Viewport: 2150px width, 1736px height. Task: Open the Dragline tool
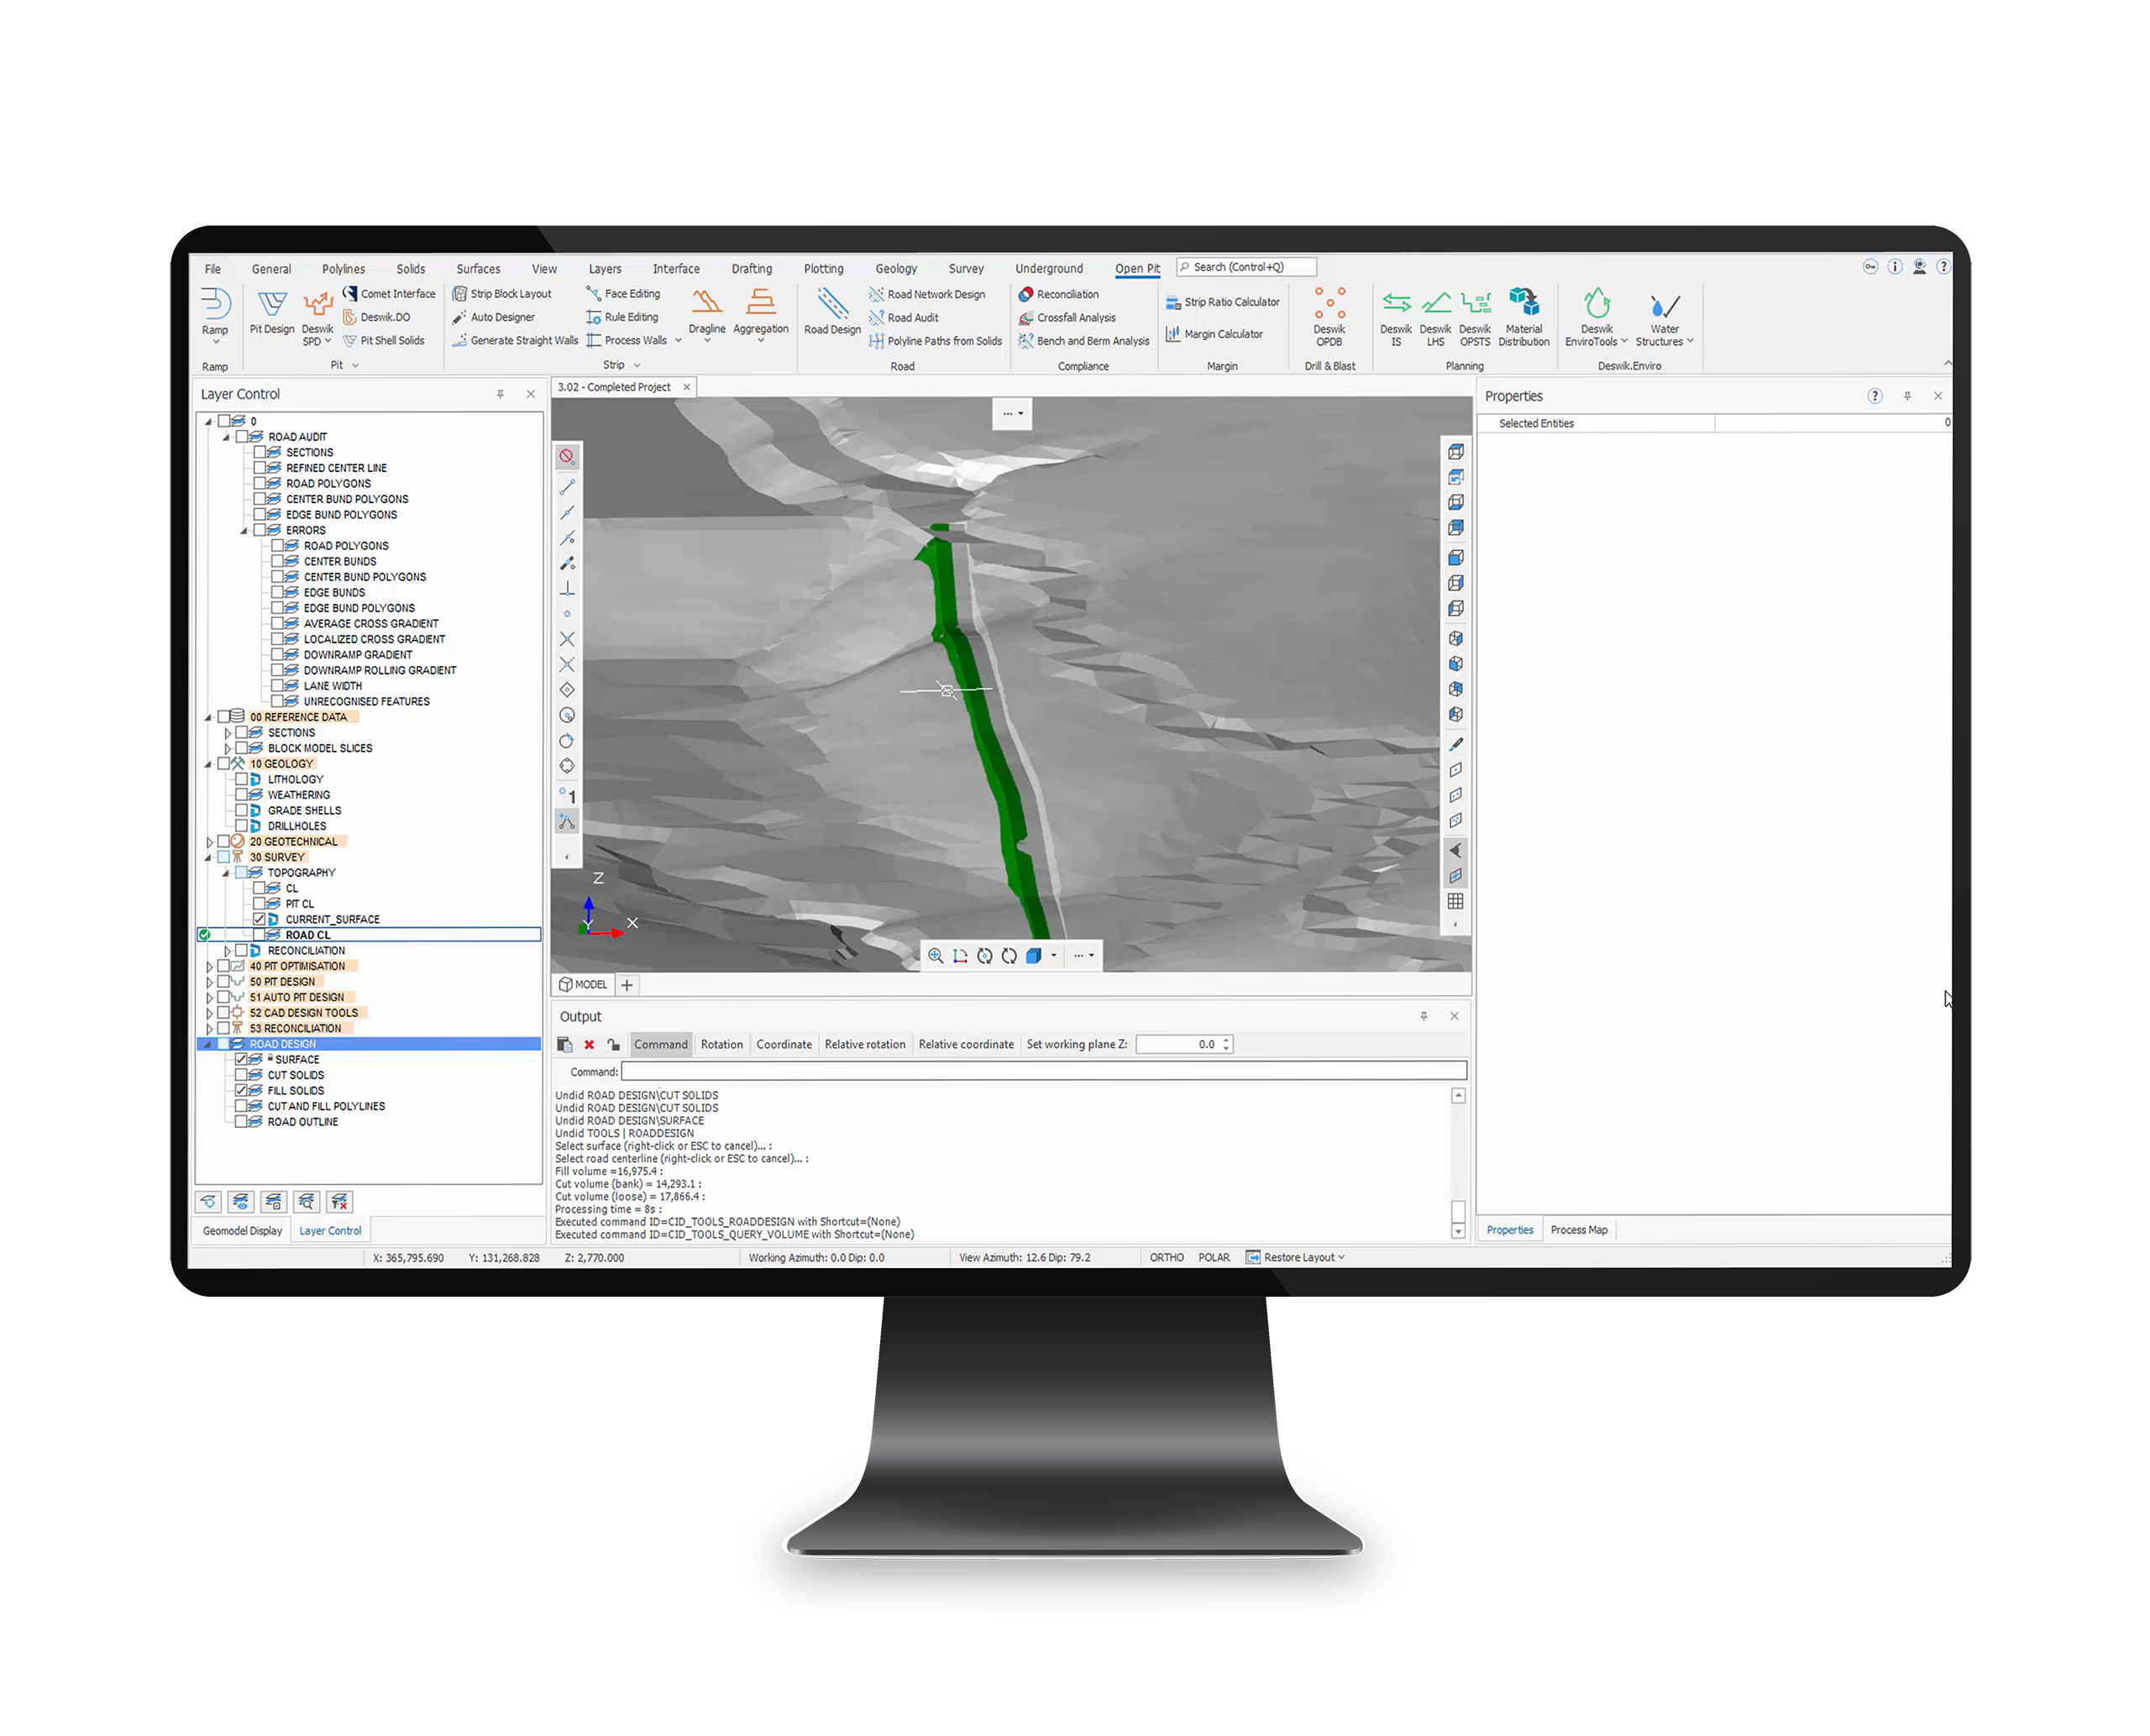(x=707, y=315)
